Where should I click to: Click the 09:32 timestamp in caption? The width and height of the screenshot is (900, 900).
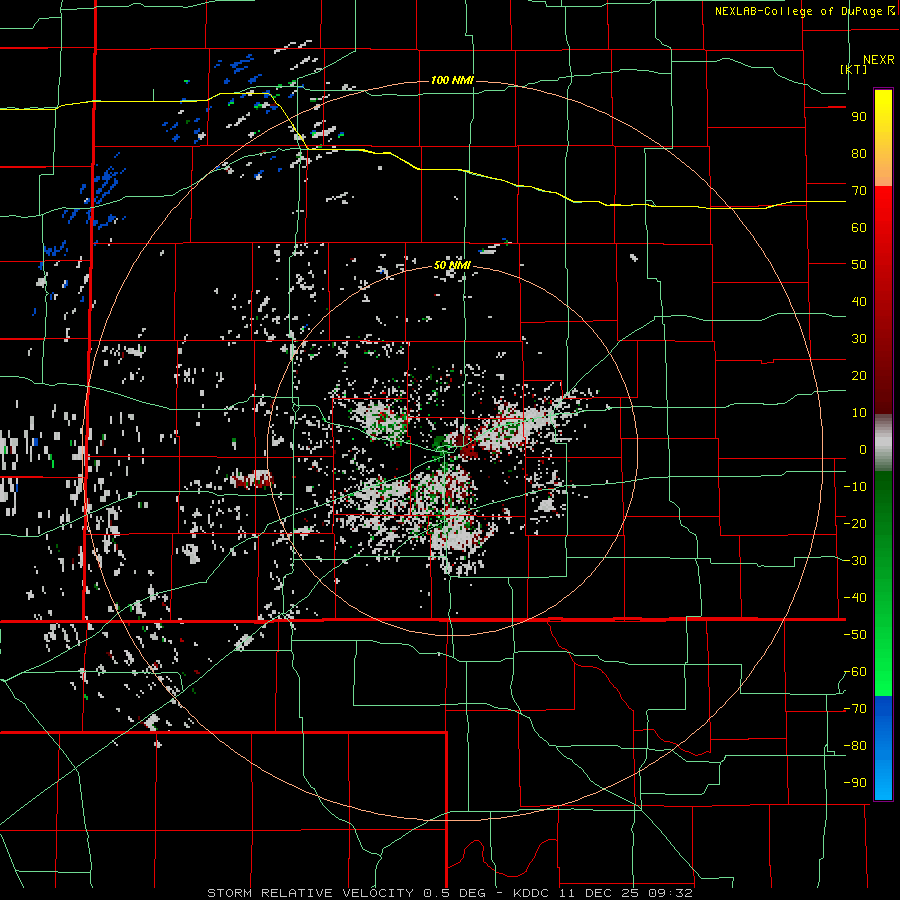[x=669, y=893]
